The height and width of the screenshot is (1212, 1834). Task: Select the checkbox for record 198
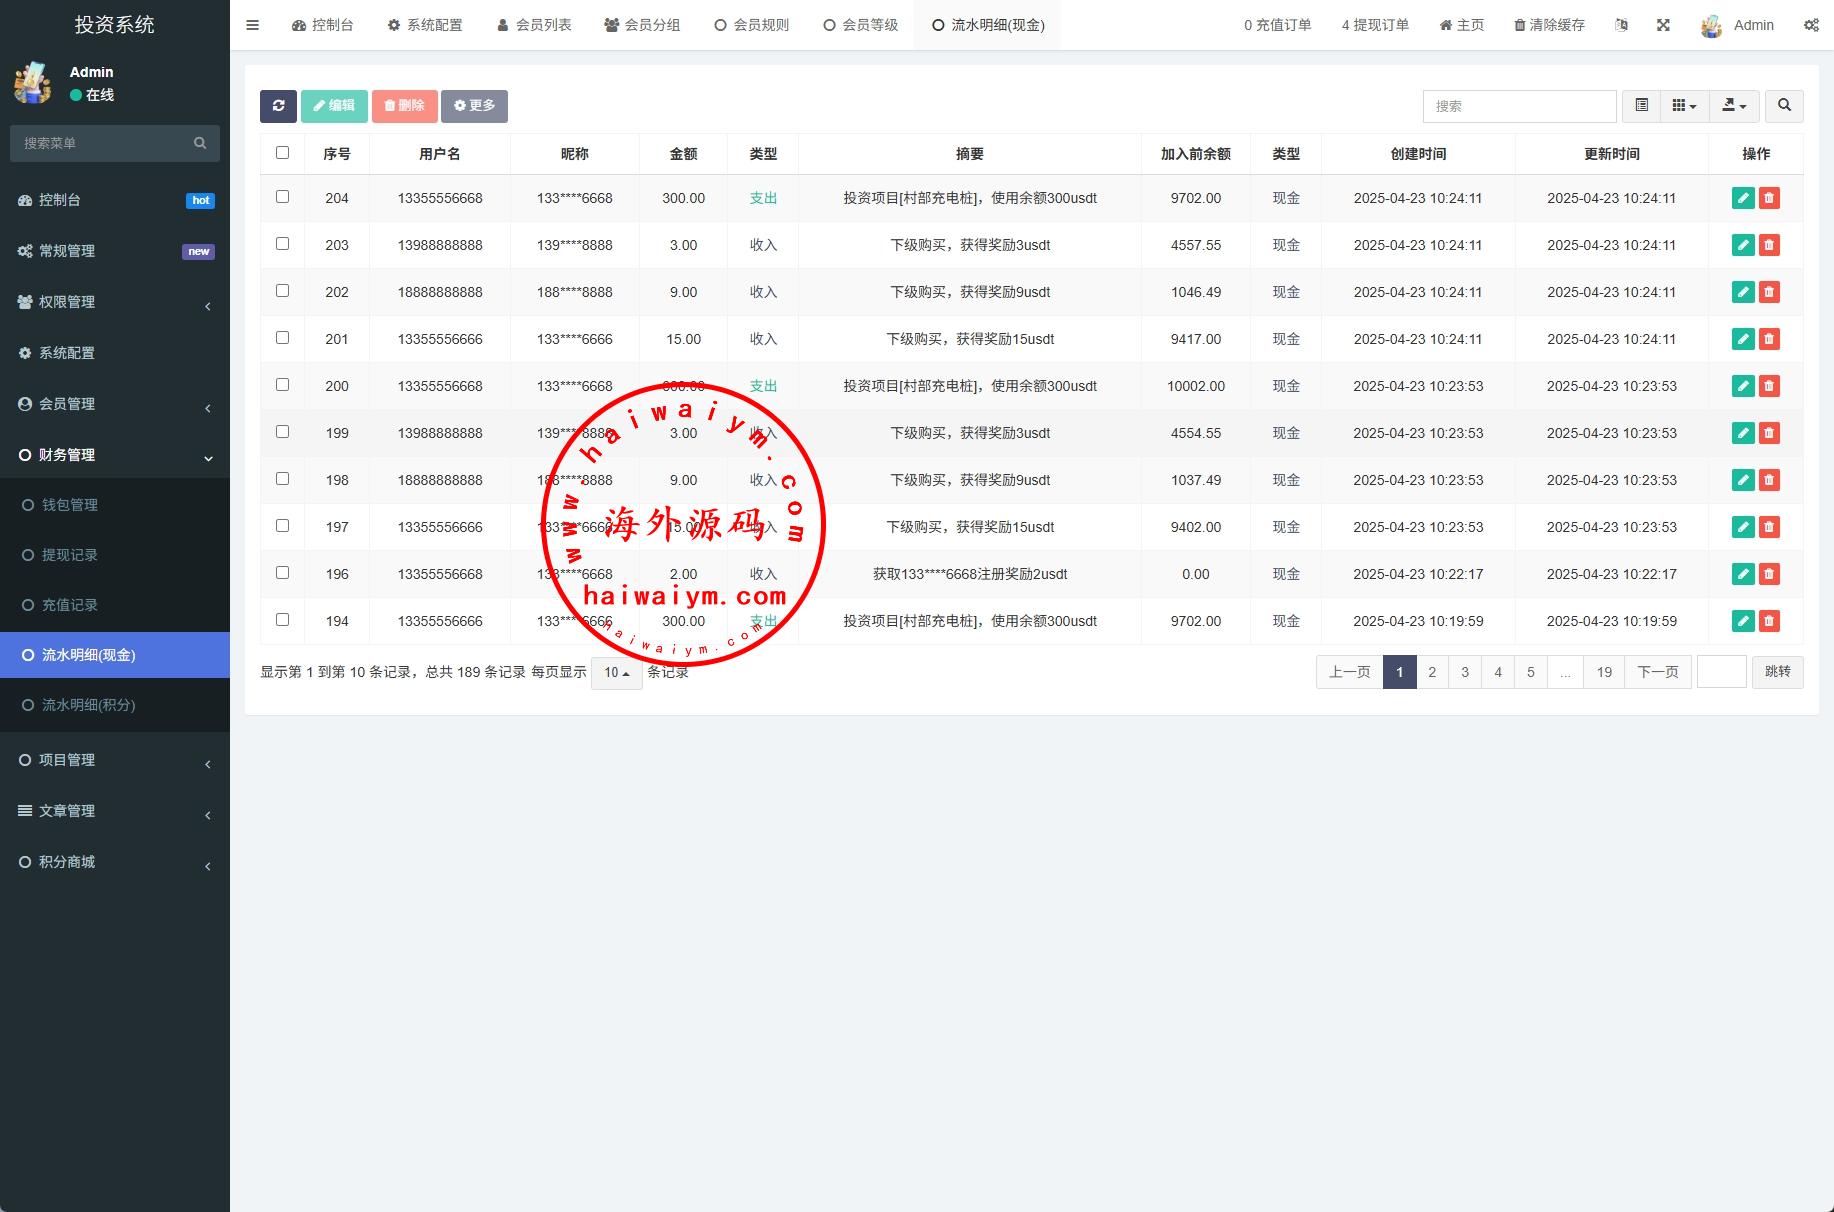[x=282, y=479]
